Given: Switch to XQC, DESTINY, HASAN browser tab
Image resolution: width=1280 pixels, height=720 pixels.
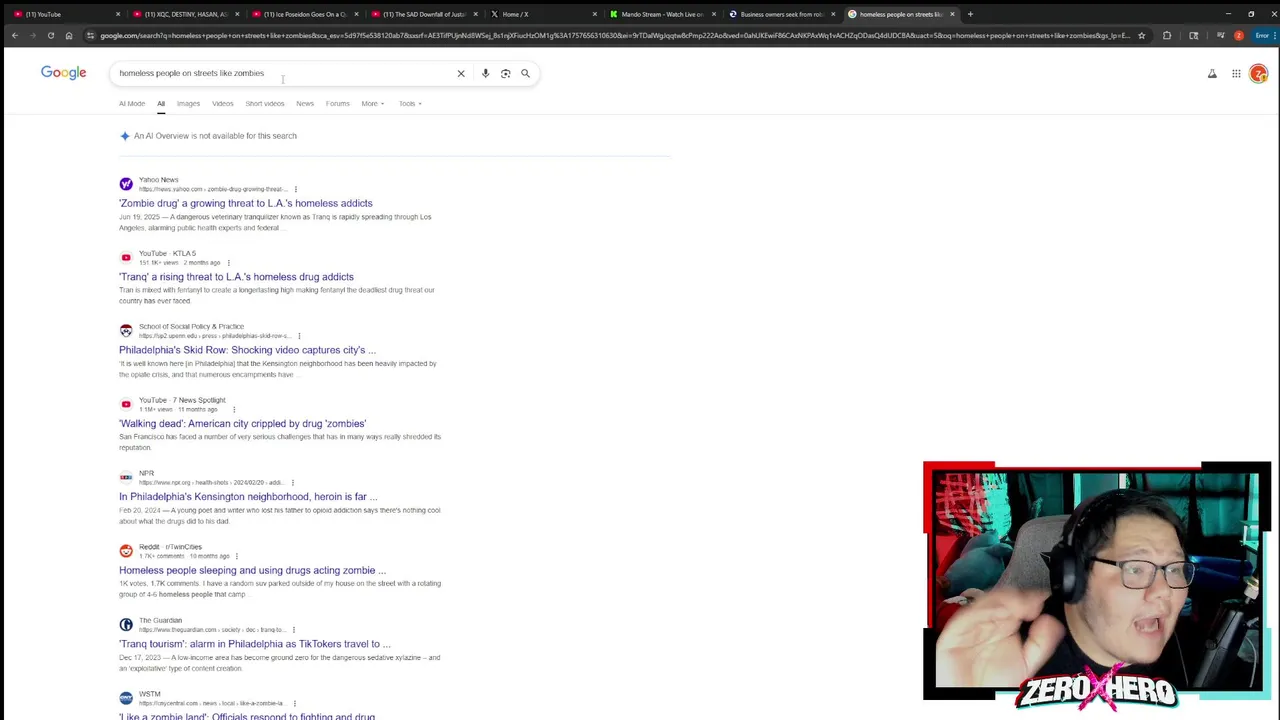Looking at the screenshot, I should point(186,14).
